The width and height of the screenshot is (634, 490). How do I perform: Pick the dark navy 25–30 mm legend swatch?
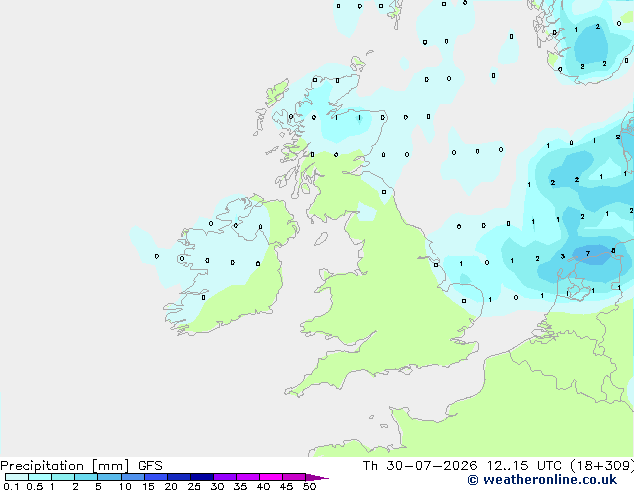point(202,477)
